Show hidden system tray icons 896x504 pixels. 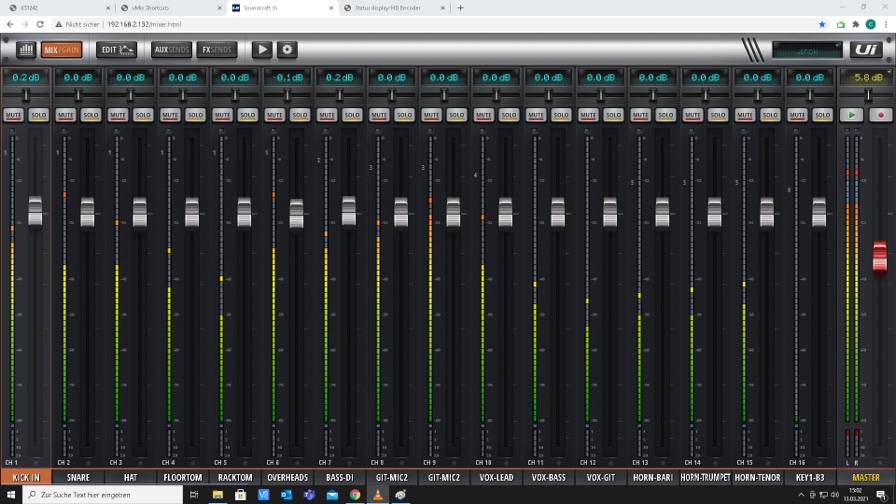[x=801, y=495]
